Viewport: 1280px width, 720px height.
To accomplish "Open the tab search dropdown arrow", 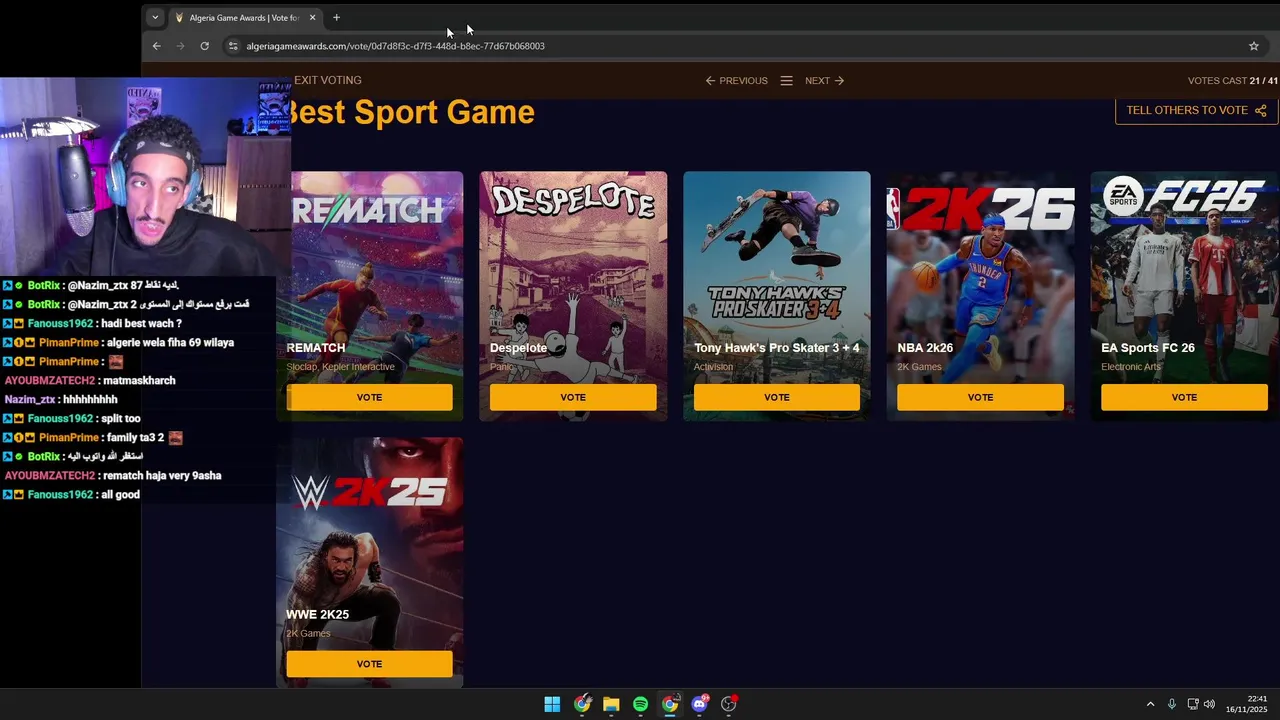I will click(154, 18).
